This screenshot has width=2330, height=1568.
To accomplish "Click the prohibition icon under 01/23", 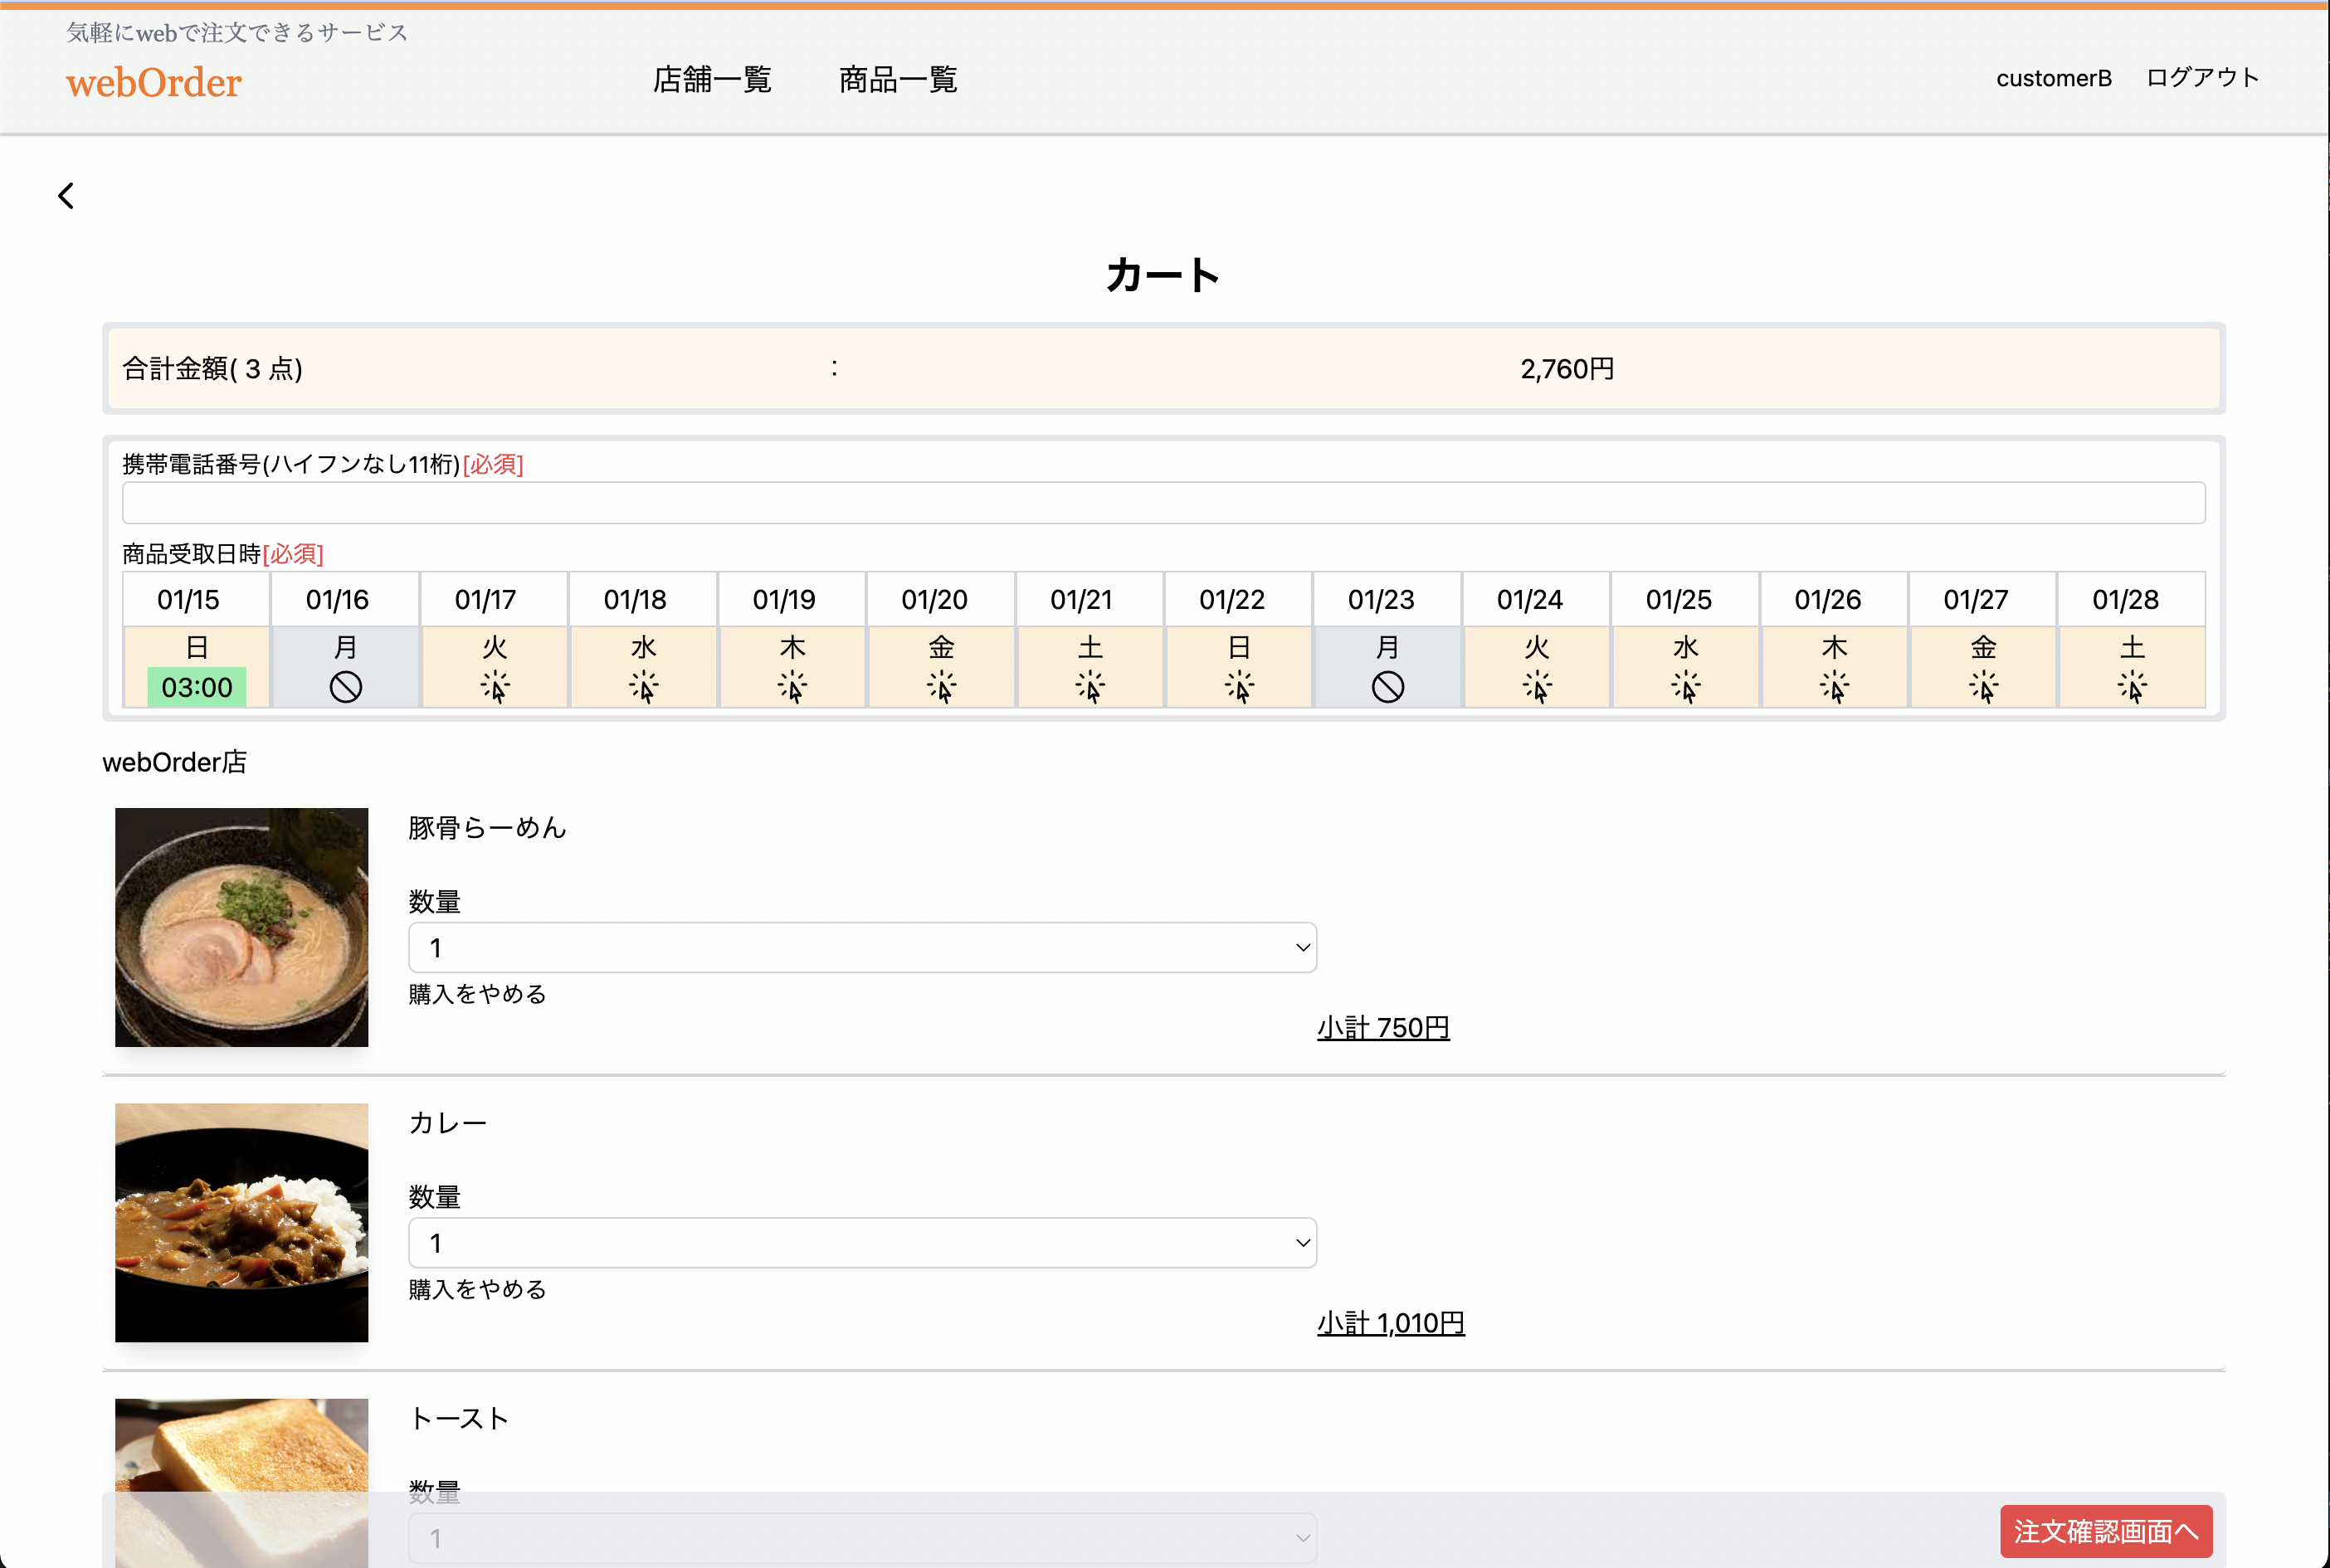I will pyautogui.click(x=1387, y=686).
